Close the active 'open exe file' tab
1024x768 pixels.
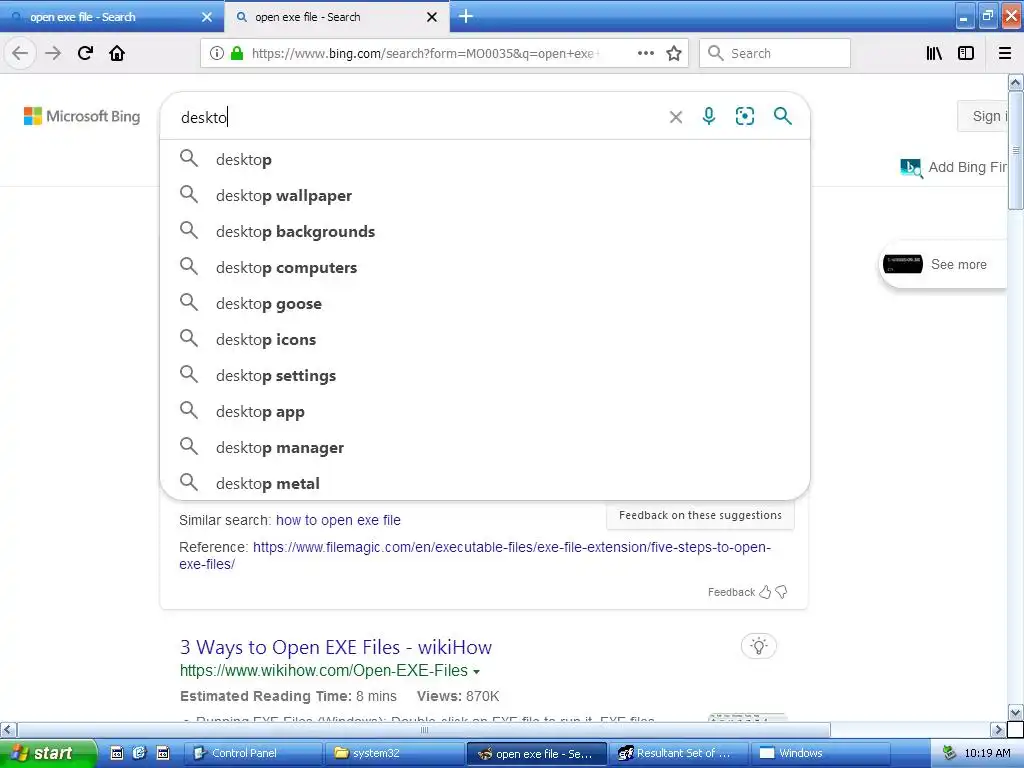(432, 17)
